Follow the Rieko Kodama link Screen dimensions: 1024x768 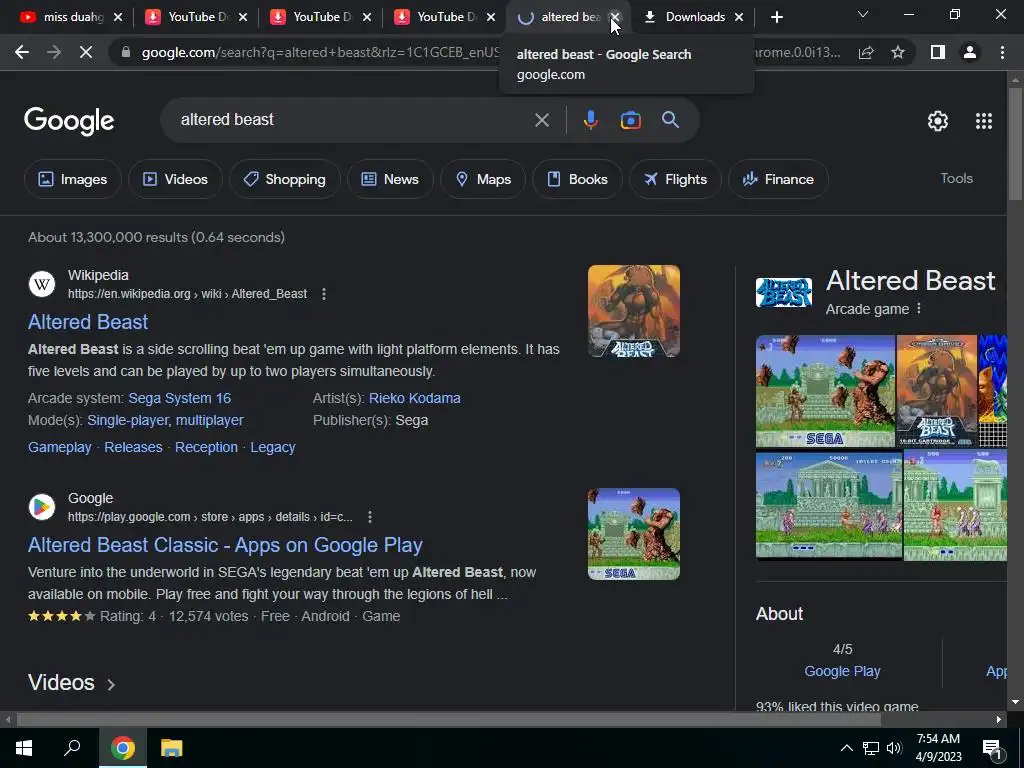tap(415, 398)
